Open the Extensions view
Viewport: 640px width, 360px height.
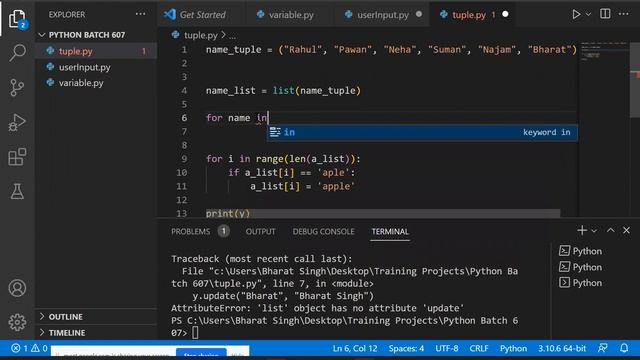(17, 157)
